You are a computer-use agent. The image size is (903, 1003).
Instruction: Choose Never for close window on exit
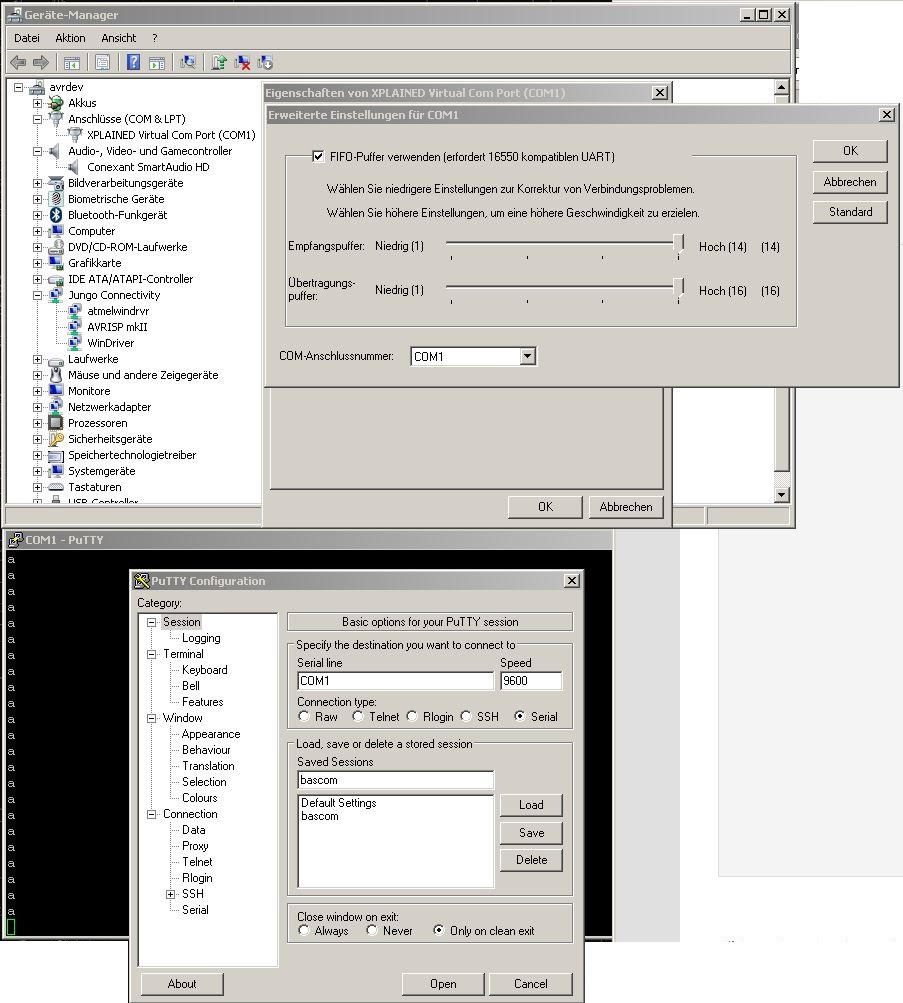372,930
